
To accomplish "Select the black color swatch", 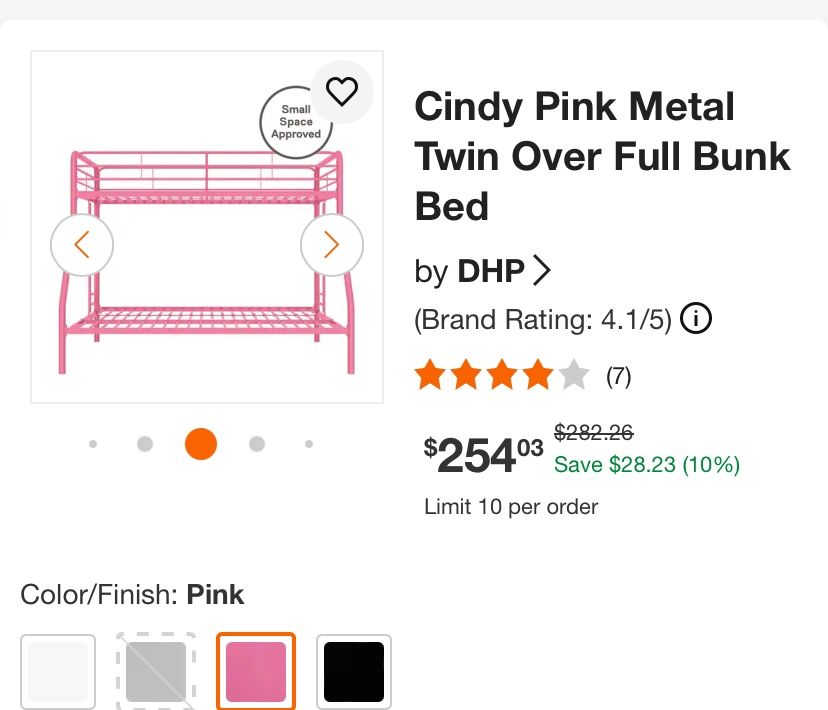I will pyautogui.click(x=354, y=671).
